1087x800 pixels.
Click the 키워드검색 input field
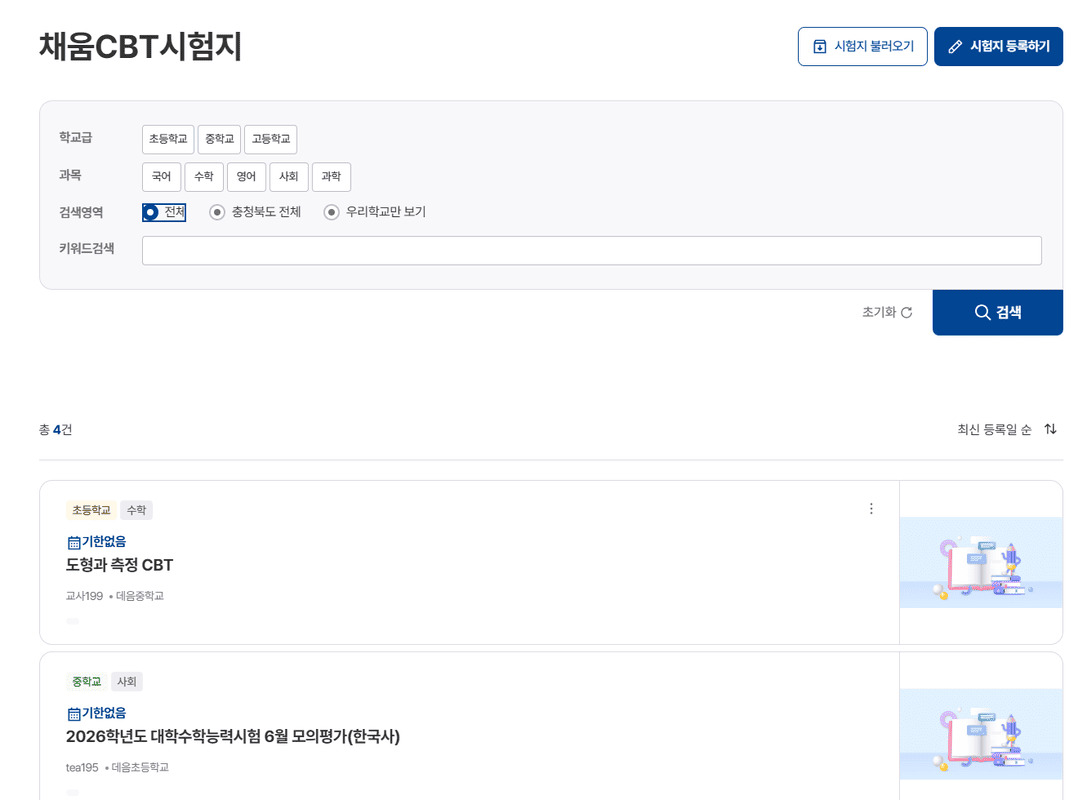(x=591, y=250)
